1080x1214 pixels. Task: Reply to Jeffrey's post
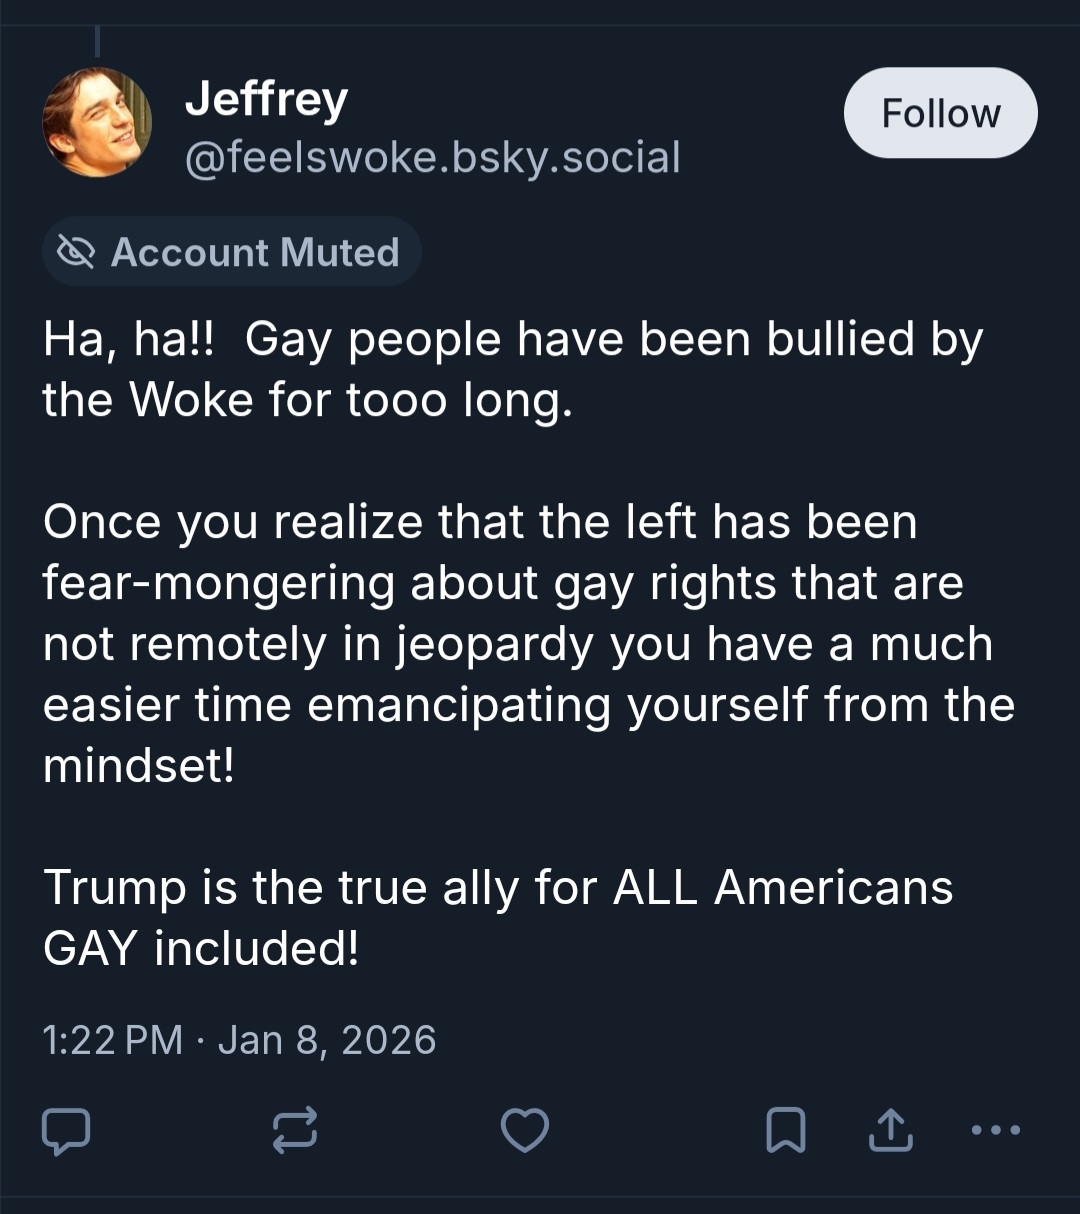66,1130
